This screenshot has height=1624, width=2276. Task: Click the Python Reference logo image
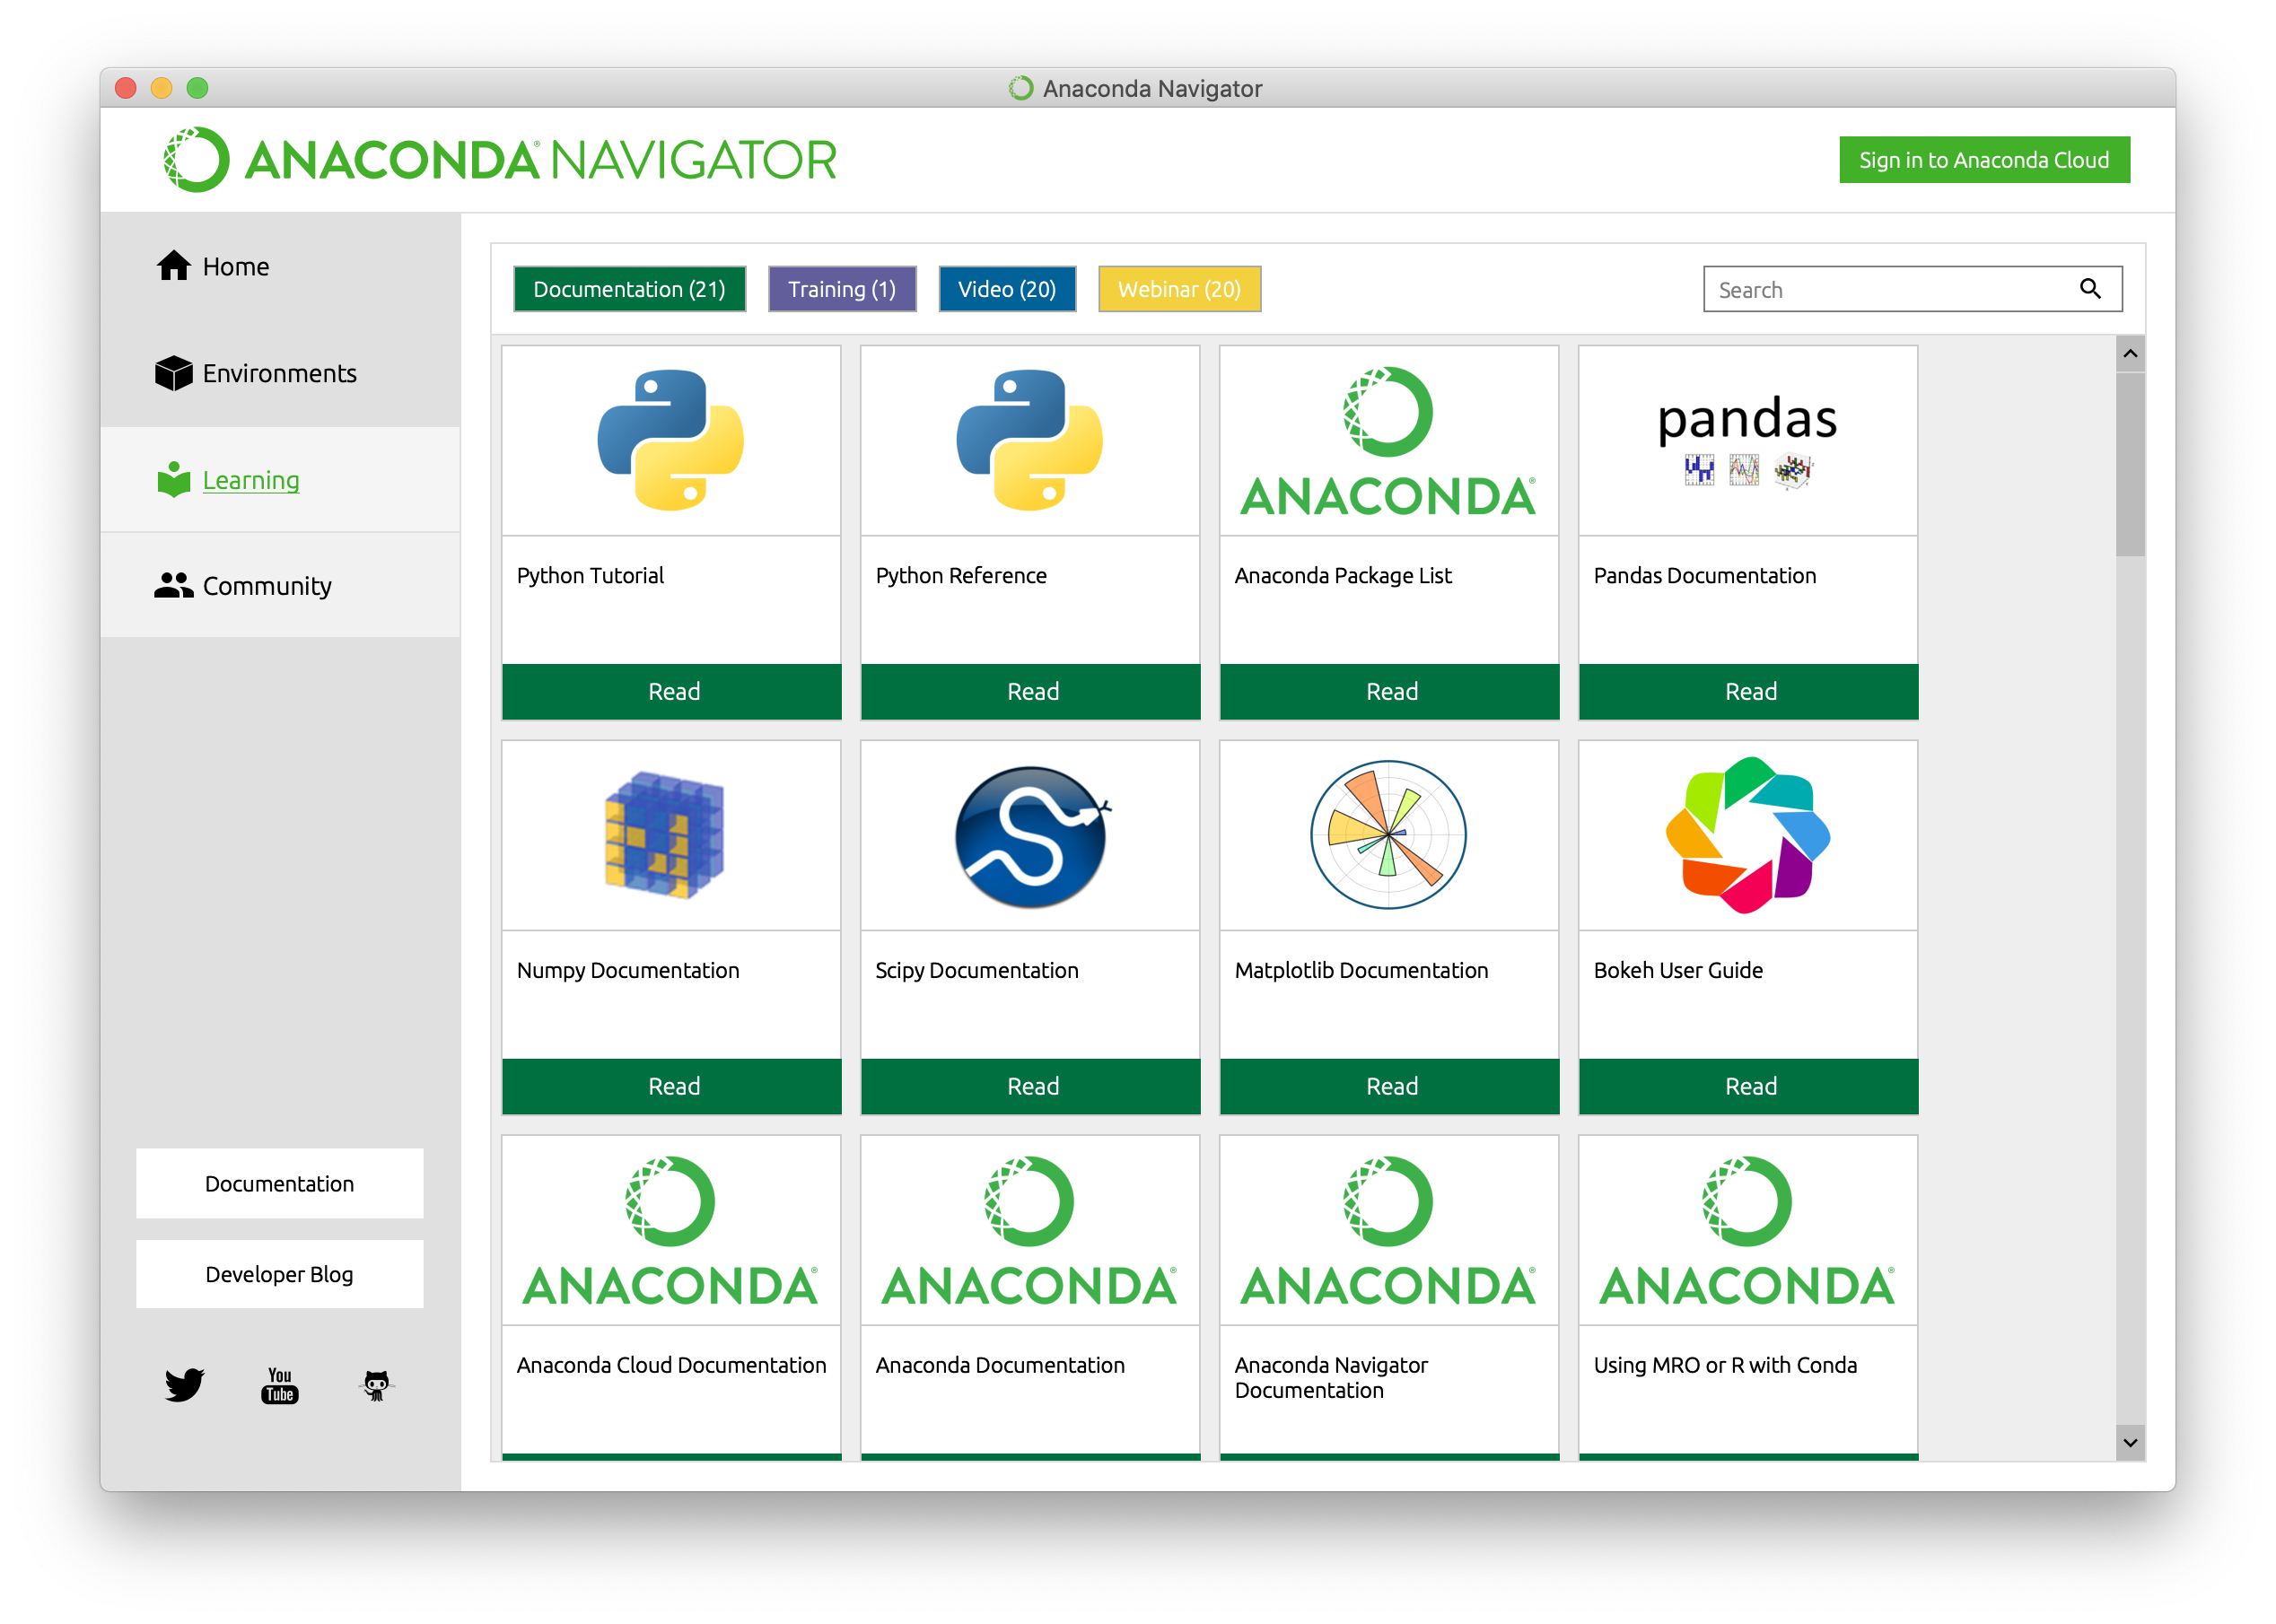pyautogui.click(x=1030, y=440)
